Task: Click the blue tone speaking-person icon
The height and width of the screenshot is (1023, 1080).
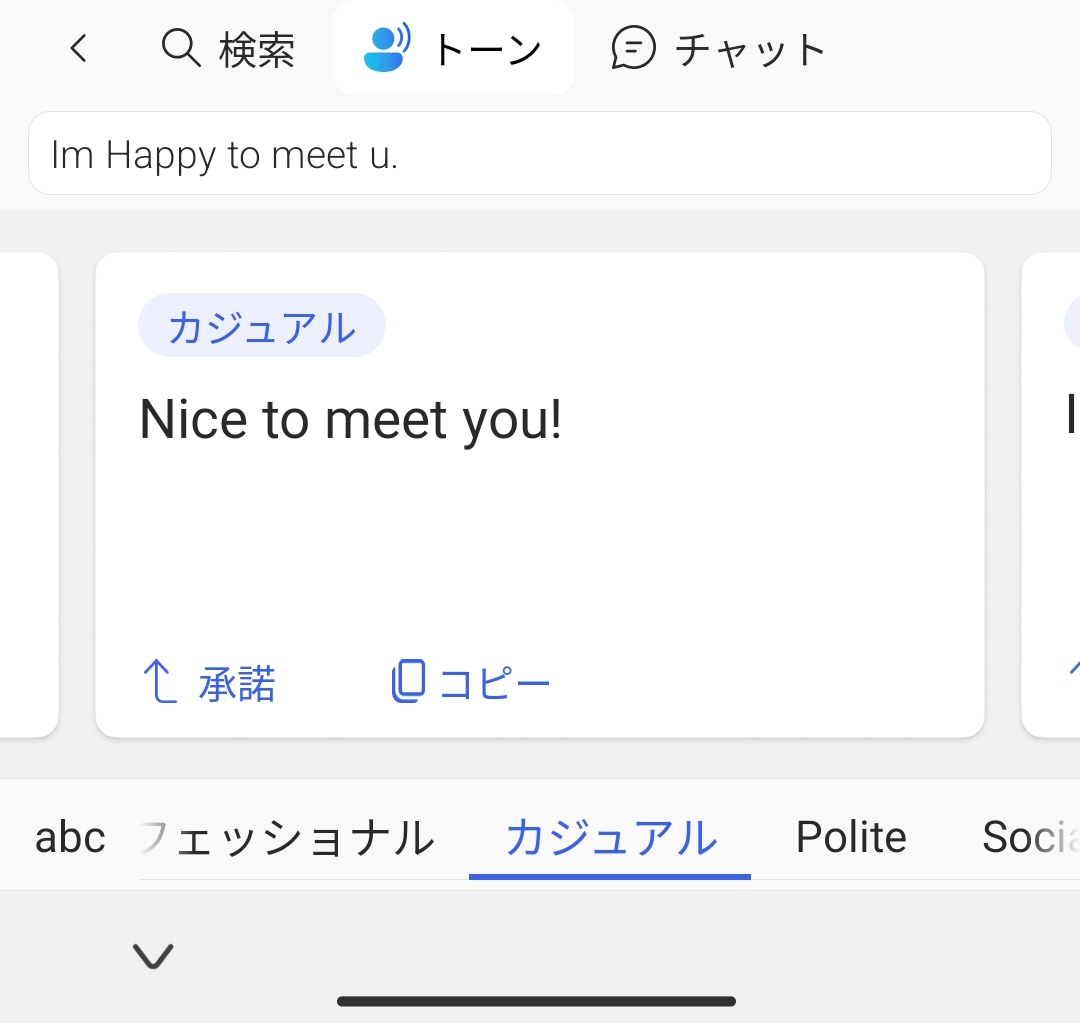Action: click(x=386, y=48)
